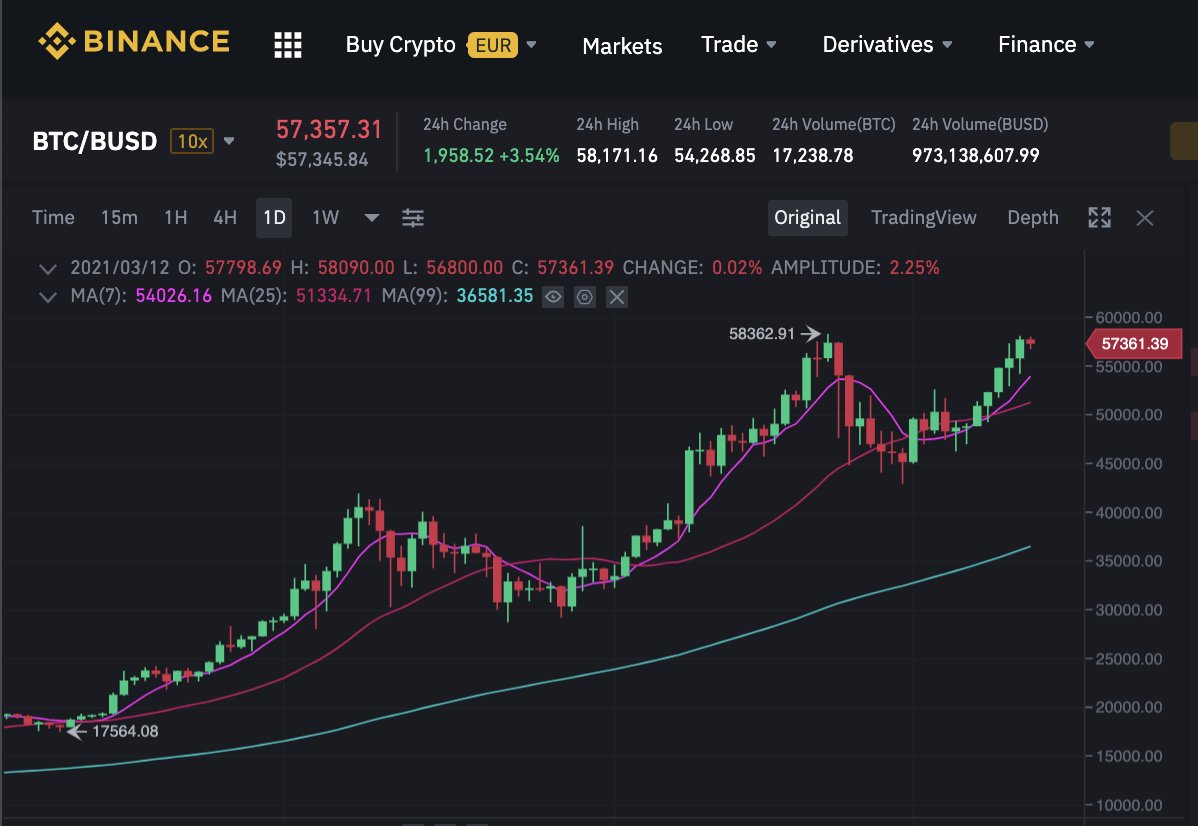1198x826 pixels.
Task: Click 24h Low value 54,268.85
Action: (714, 156)
